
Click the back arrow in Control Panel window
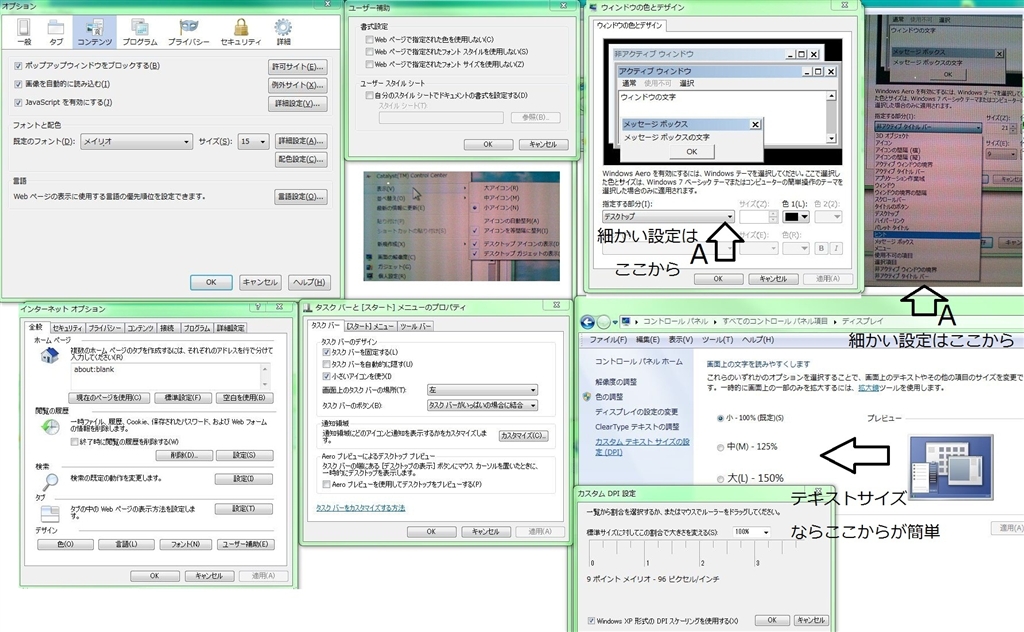click(x=588, y=321)
